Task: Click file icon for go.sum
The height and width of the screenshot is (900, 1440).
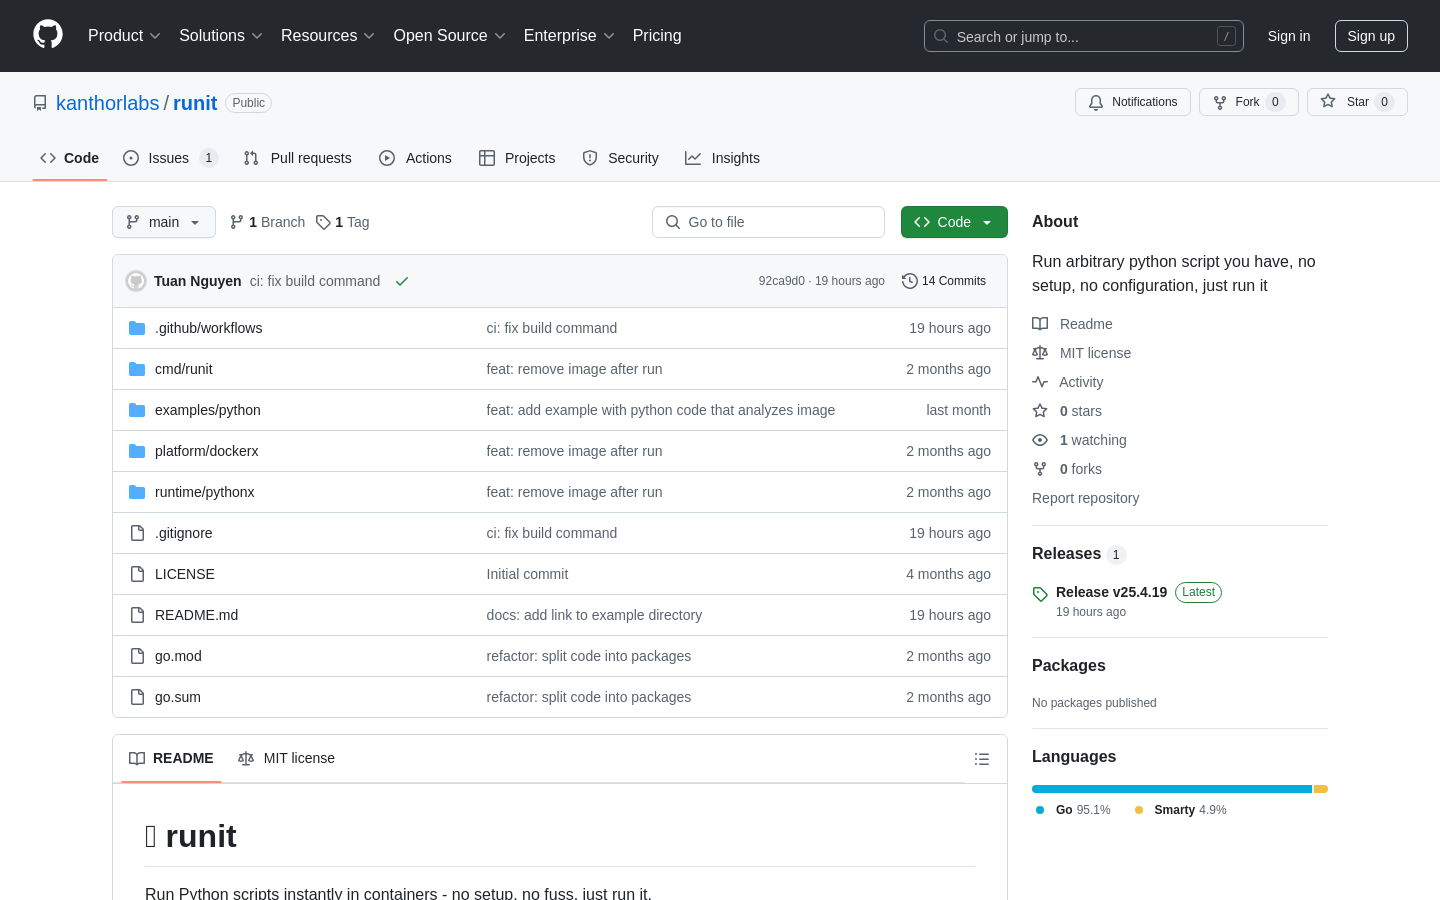Action: [137, 697]
